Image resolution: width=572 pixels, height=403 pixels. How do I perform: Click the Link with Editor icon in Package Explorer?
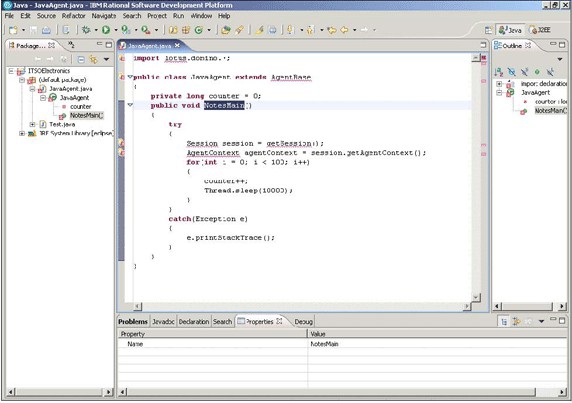[94, 59]
